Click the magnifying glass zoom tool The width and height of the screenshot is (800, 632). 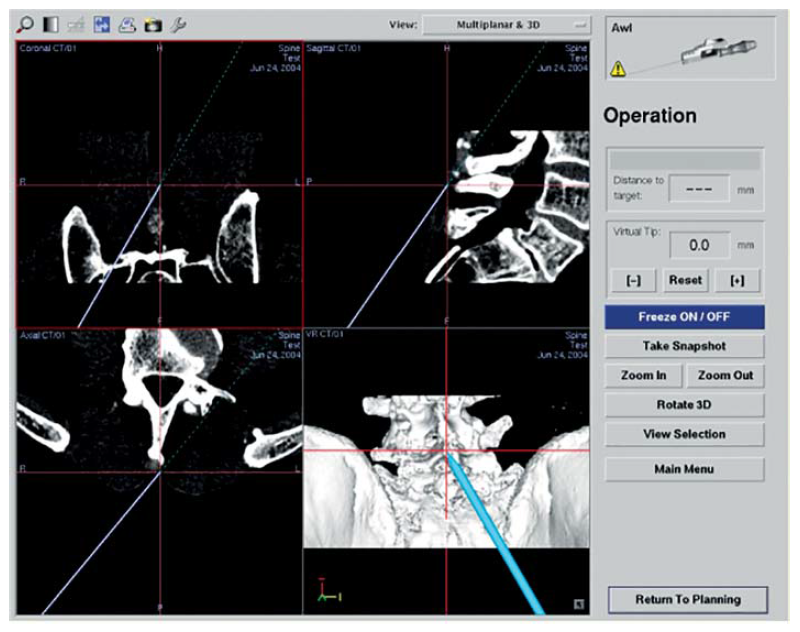(x=27, y=24)
